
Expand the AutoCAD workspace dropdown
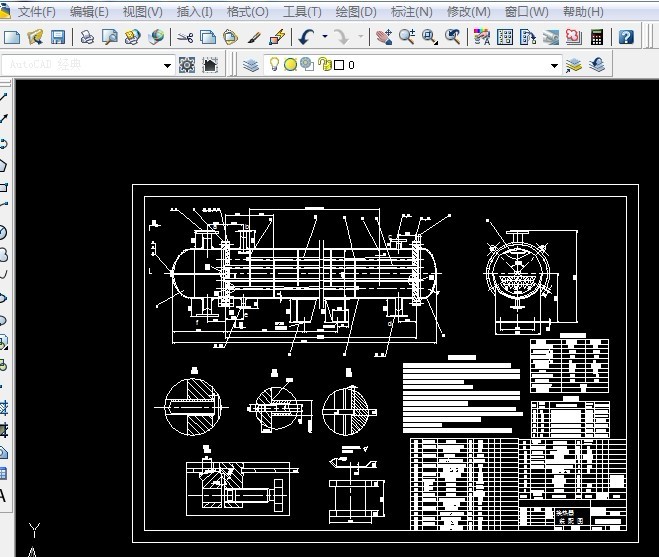coord(168,65)
